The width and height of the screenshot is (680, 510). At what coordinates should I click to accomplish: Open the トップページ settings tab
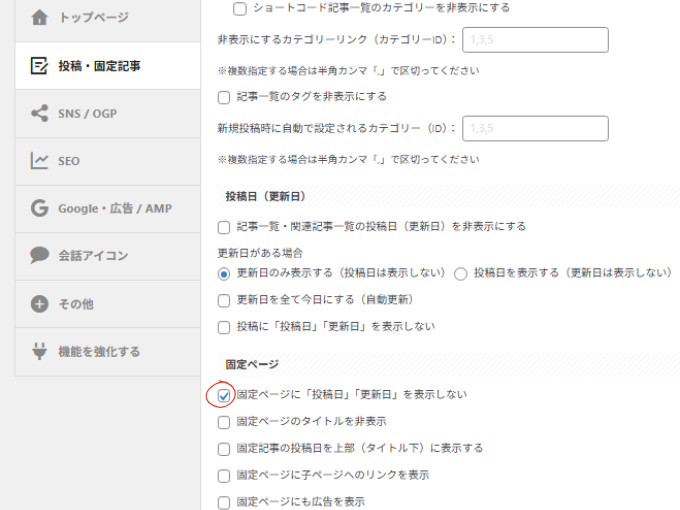pyautogui.click(x=108, y=20)
